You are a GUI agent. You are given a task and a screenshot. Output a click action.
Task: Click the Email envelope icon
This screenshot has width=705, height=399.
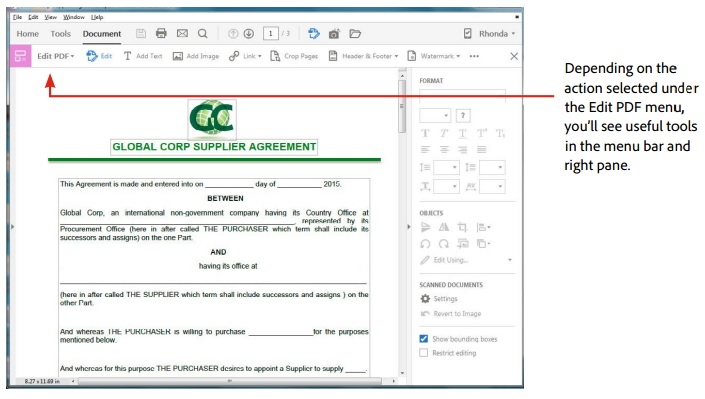tap(182, 33)
